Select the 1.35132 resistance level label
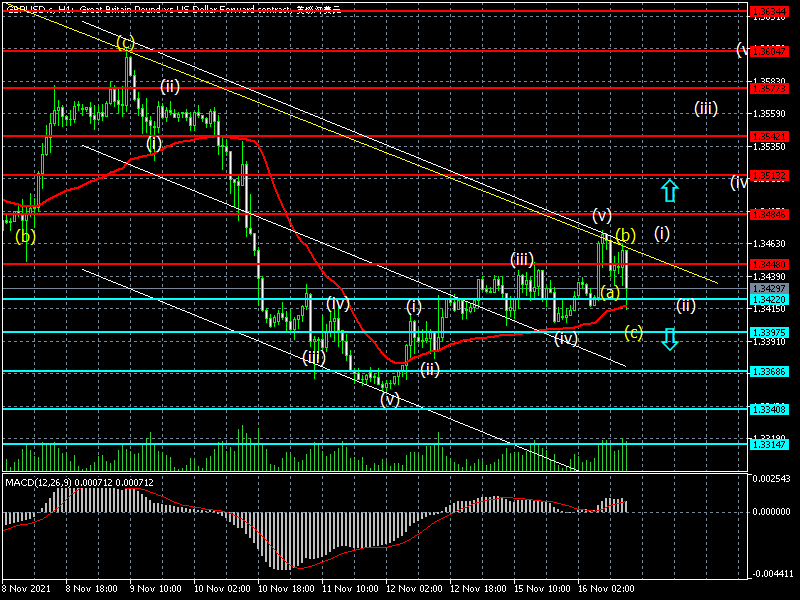The image size is (800, 600). (769, 176)
